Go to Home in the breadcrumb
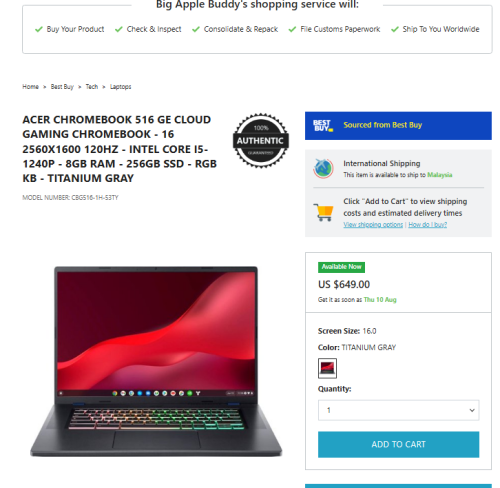Screen dimensions: 500x488 [x=30, y=87]
